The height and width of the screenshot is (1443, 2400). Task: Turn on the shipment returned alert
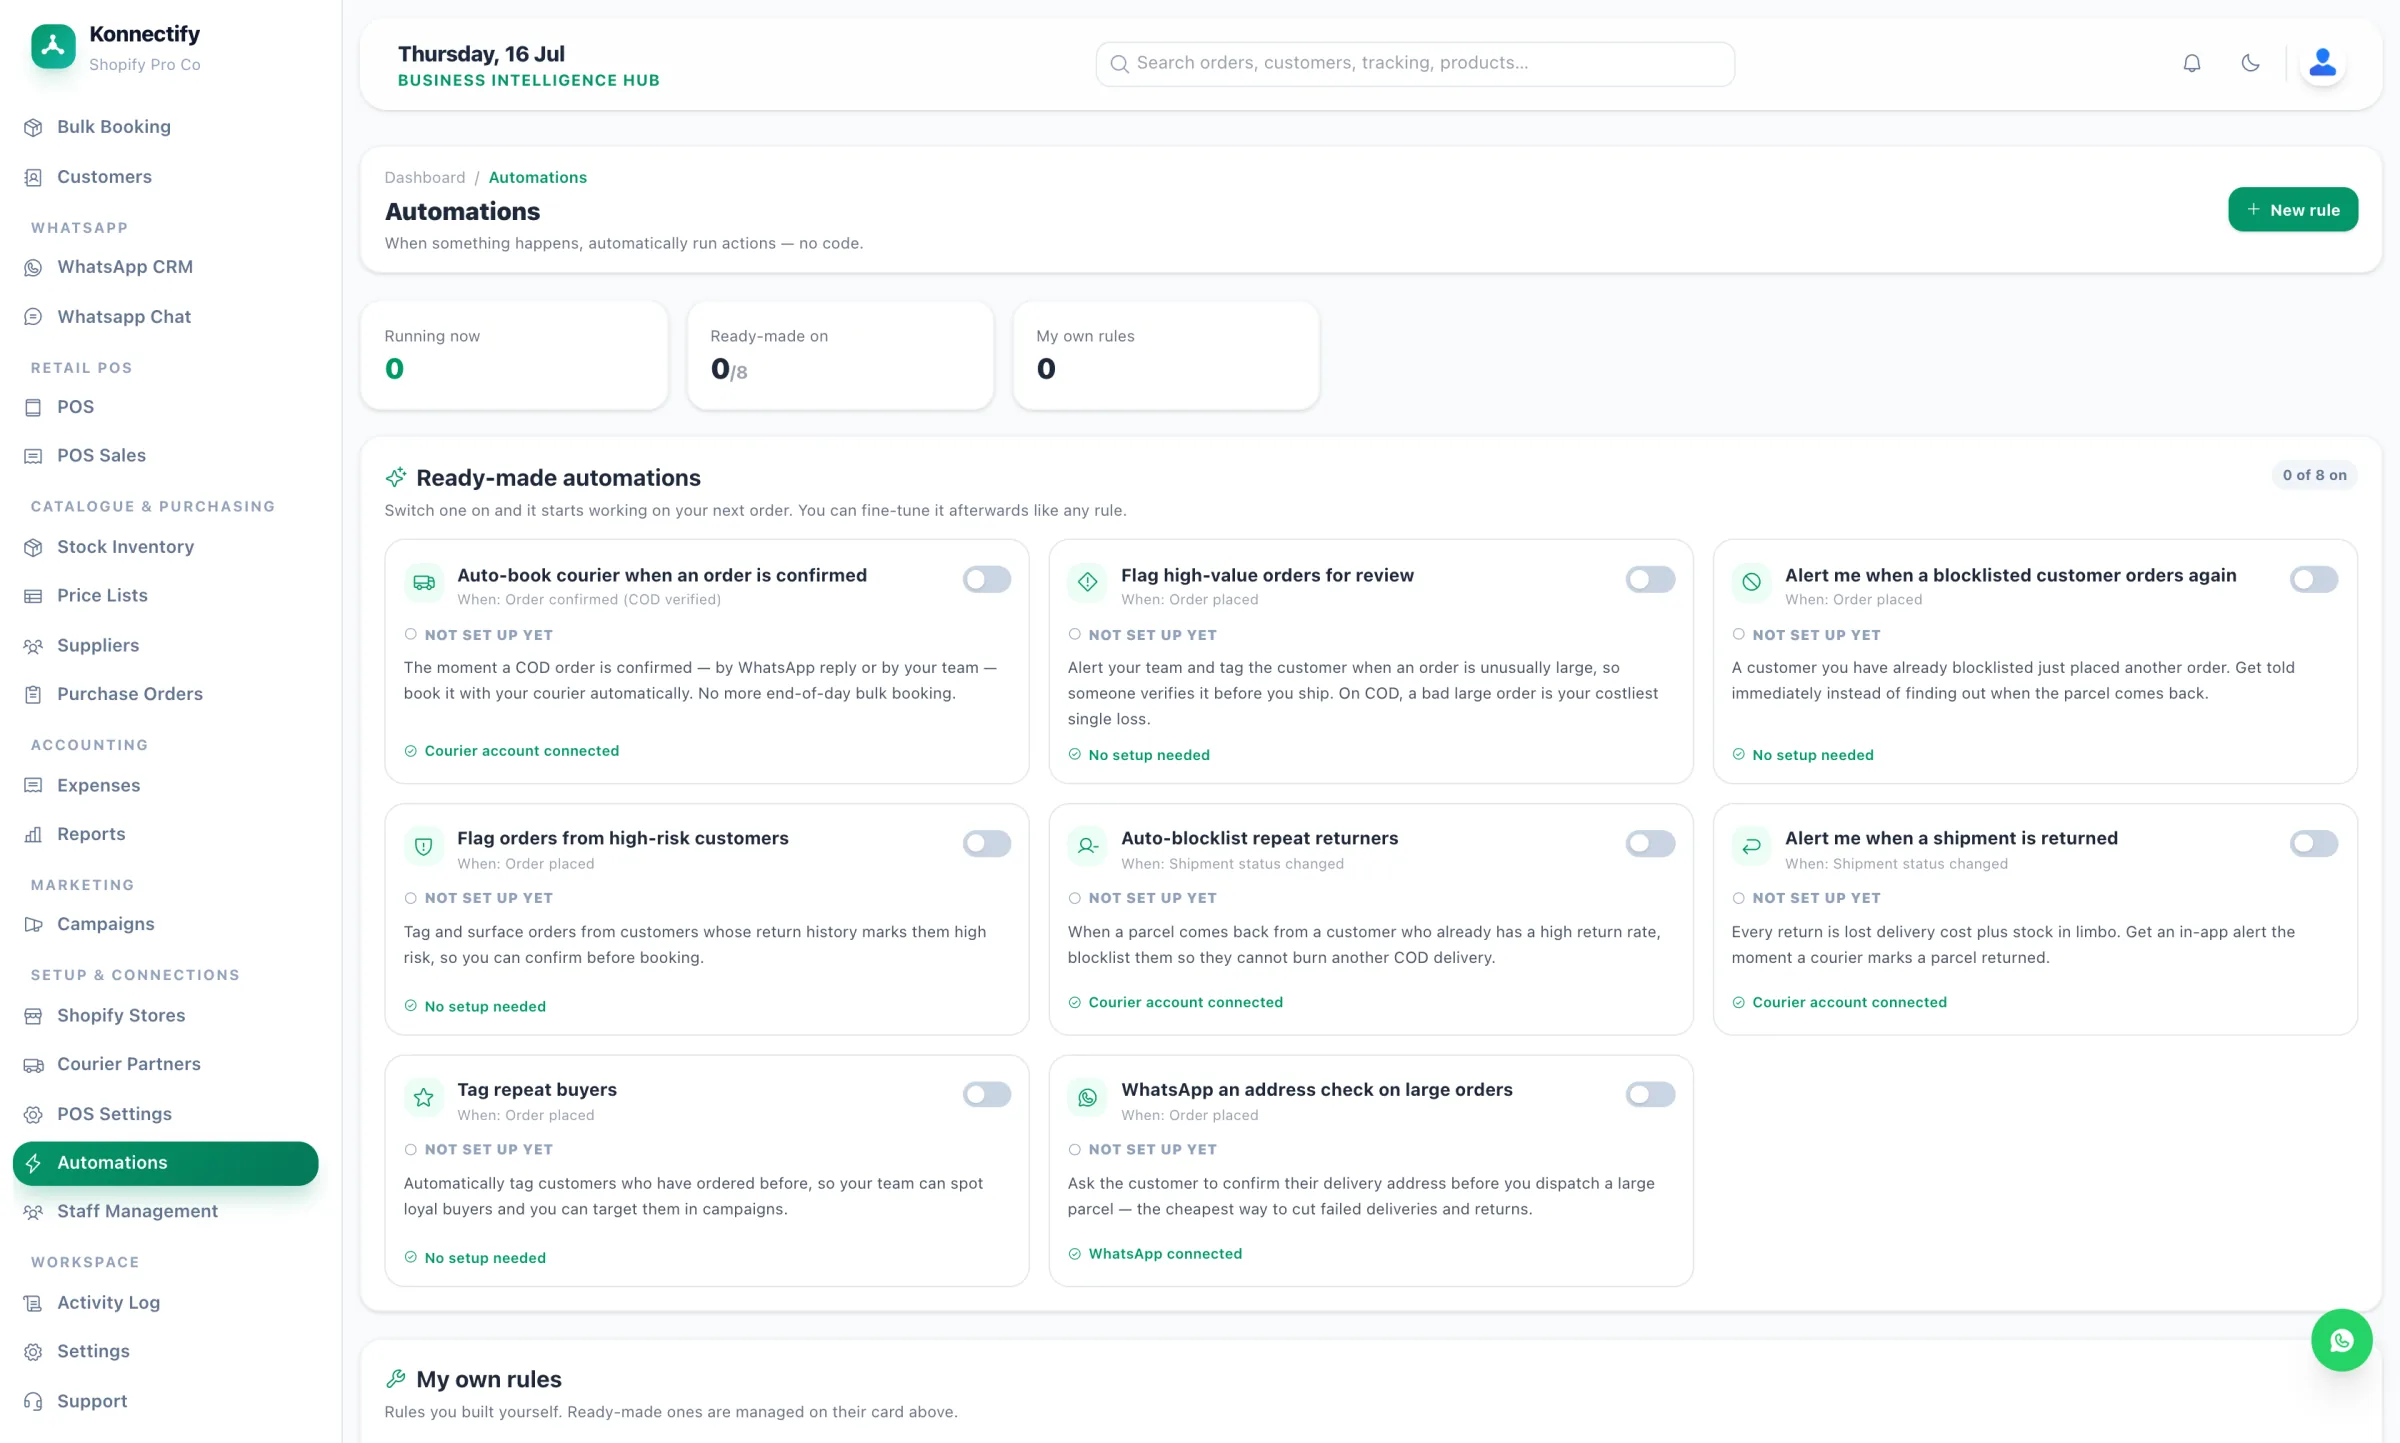click(x=2314, y=843)
